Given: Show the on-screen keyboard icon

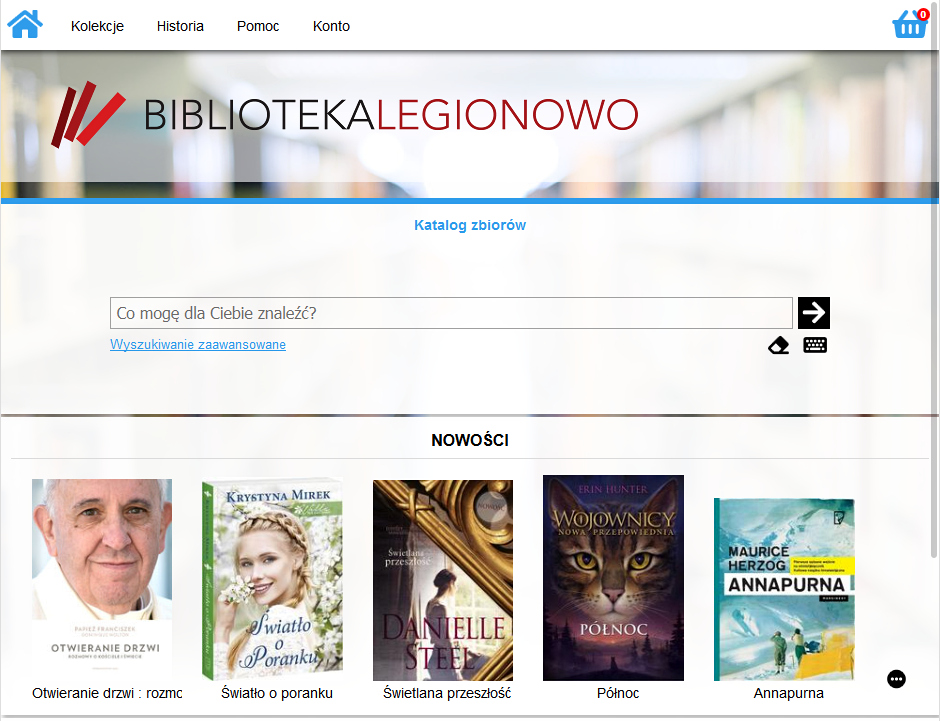Looking at the screenshot, I should coord(815,345).
